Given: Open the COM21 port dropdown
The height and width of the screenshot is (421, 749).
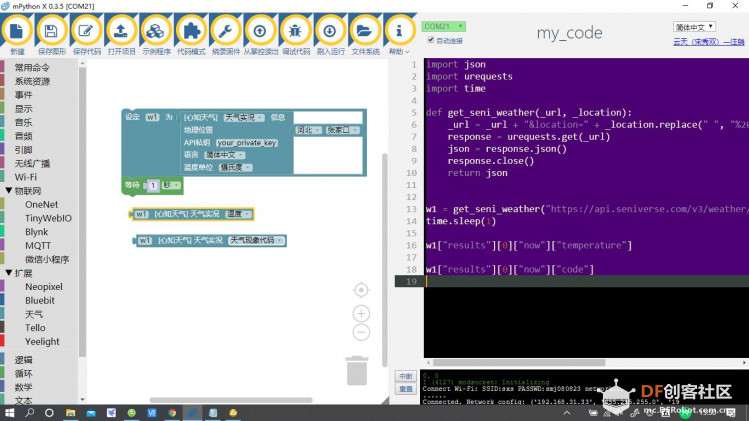Looking at the screenshot, I should click(443, 26).
